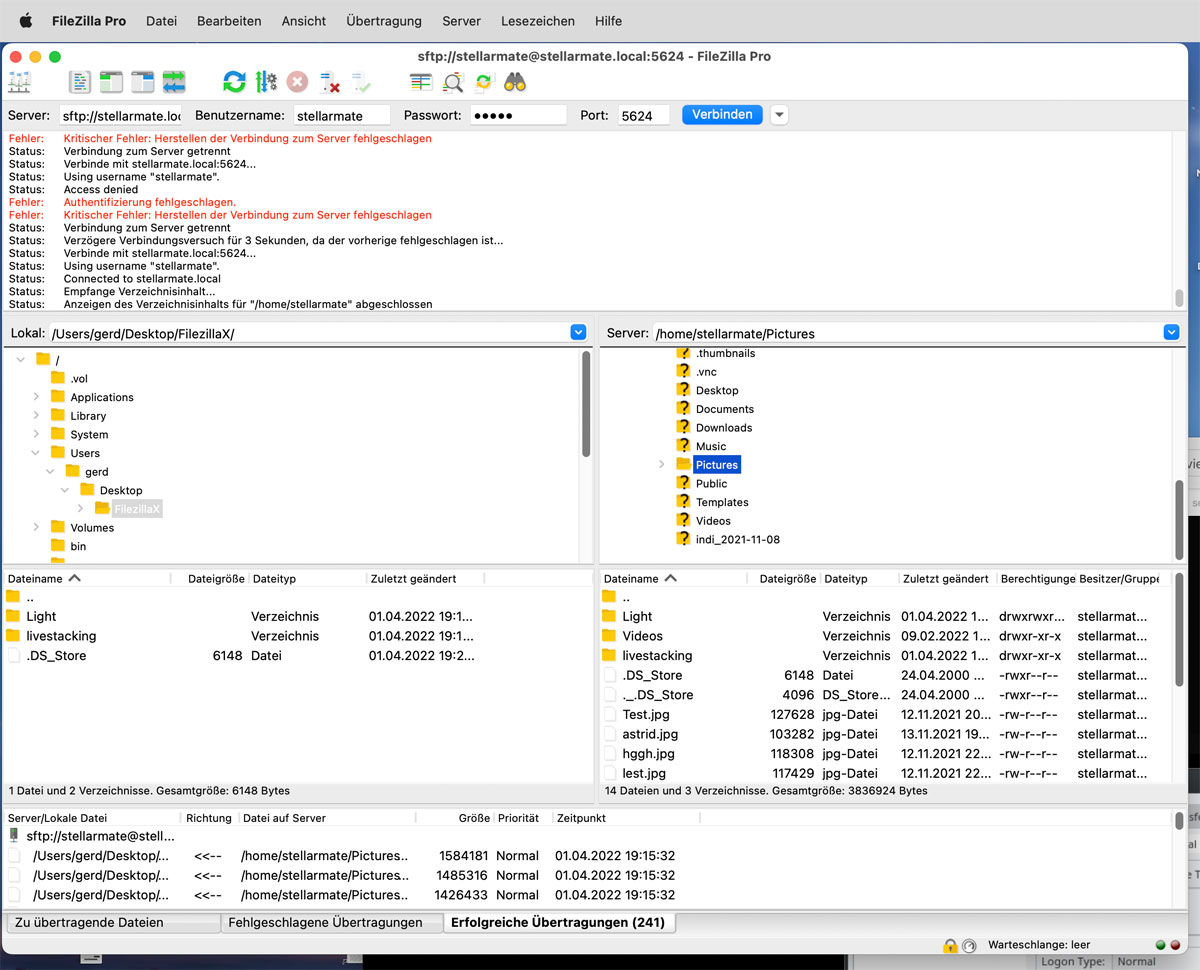The height and width of the screenshot is (970, 1200).
Task: Select Test.jpg in server list
Action: (887, 715)
